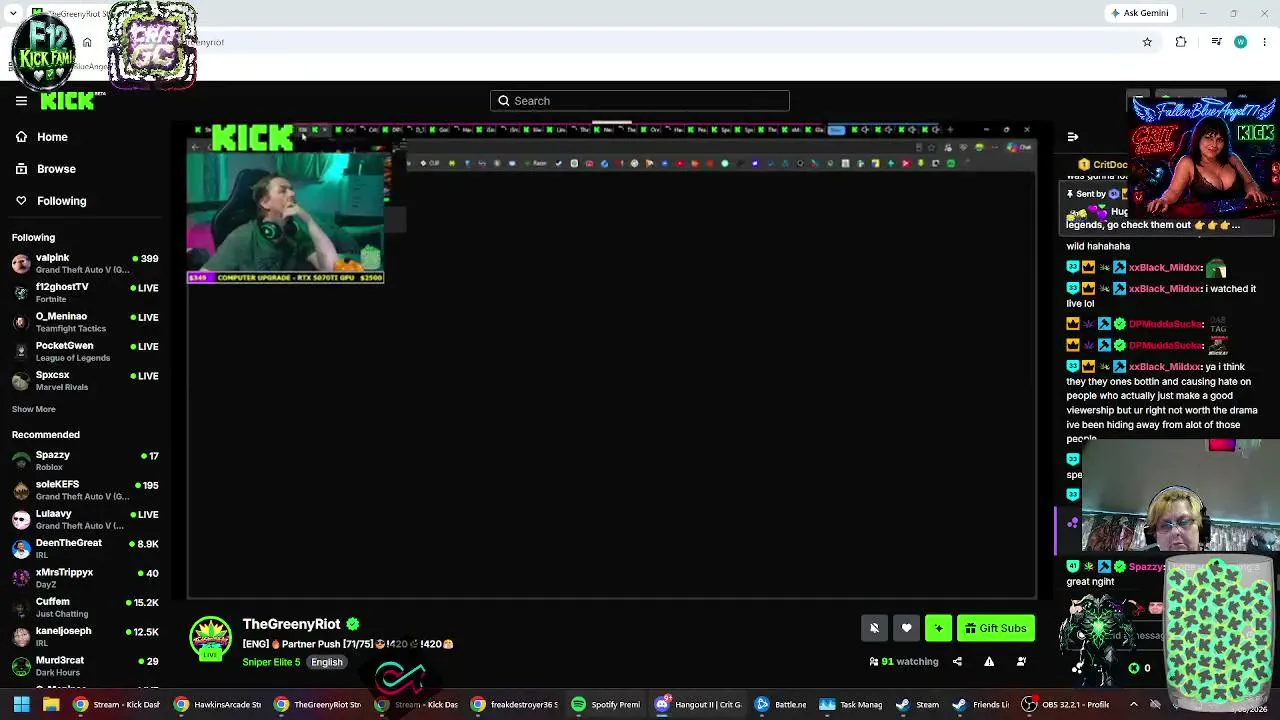Open valpink's channel from Following list
Viewport: 1280px width, 720px height.
coord(85,264)
